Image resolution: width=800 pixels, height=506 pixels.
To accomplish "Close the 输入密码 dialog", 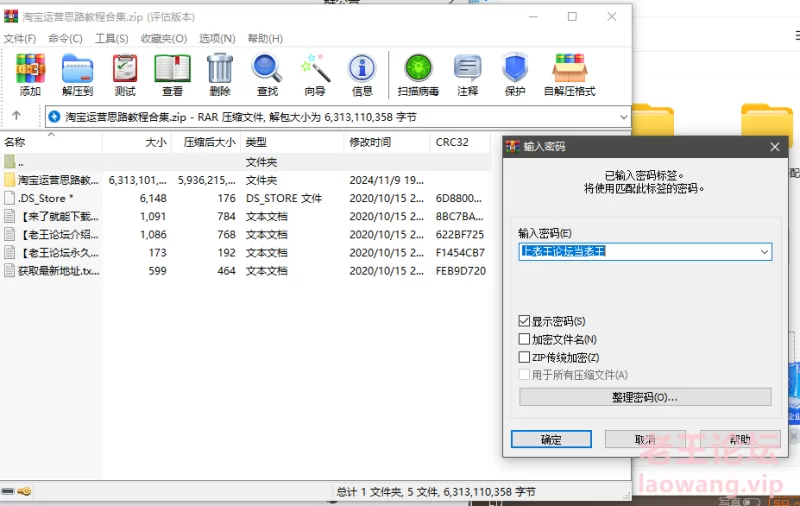I will click(774, 147).
